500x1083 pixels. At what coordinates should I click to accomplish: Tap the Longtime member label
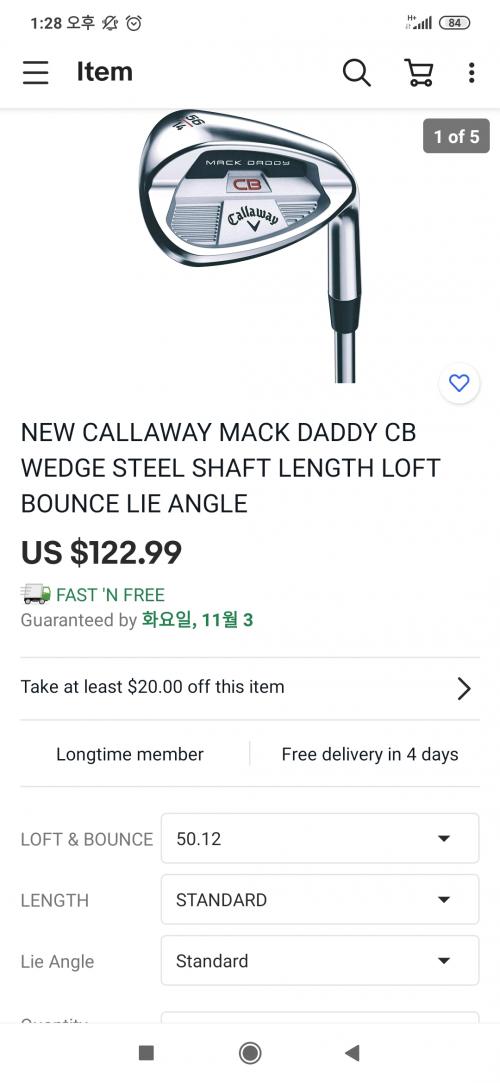pyautogui.click(x=130, y=754)
